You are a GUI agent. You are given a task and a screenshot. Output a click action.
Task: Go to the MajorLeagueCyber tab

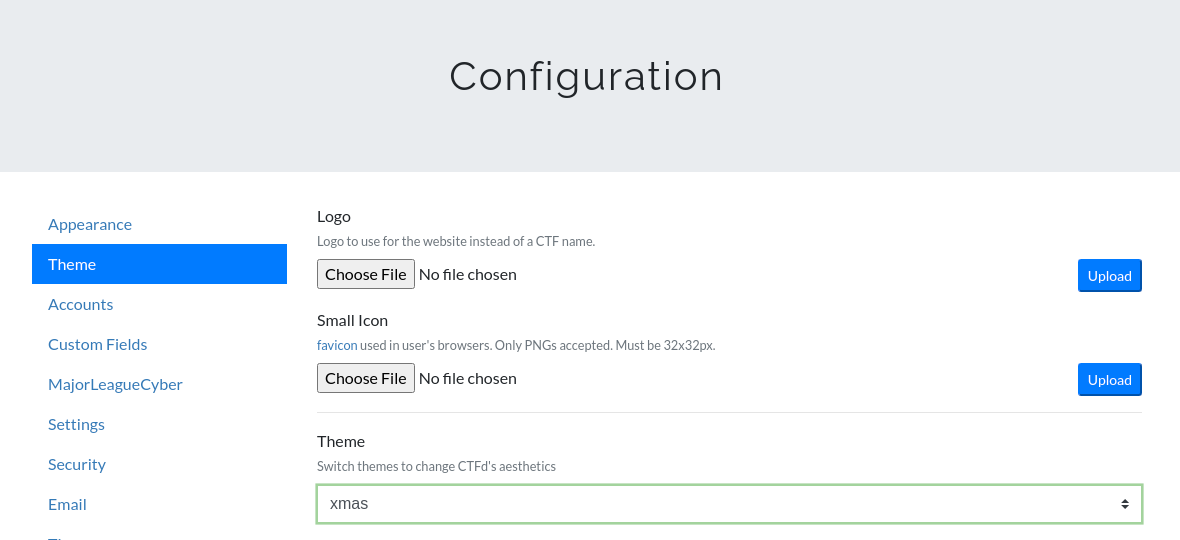click(115, 384)
